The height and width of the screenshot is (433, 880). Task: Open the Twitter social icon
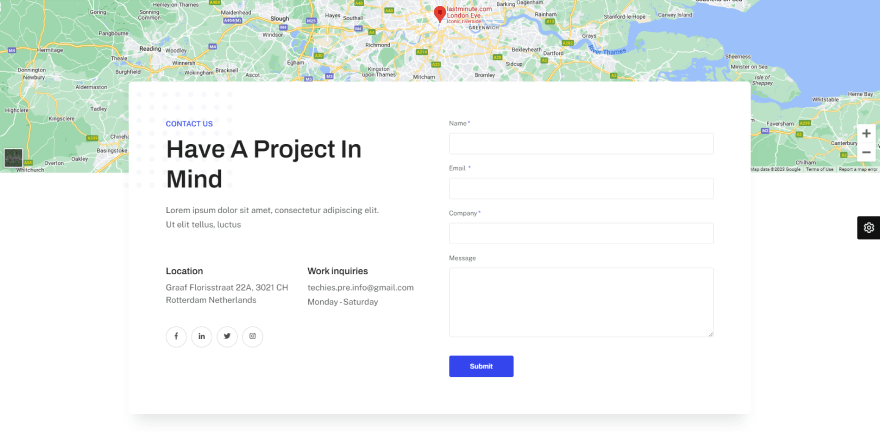227,336
